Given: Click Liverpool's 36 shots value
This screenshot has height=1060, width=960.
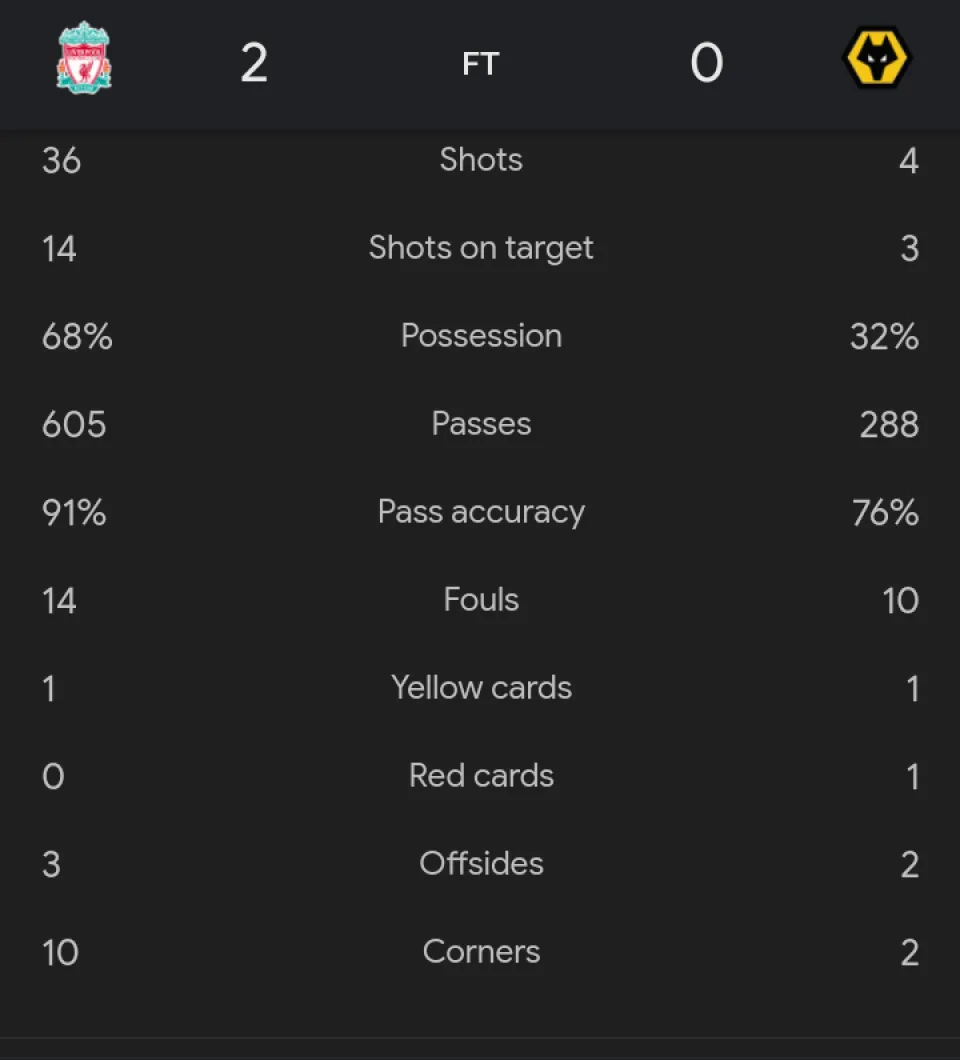Looking at the screenshot, I should tap(61, 160).
